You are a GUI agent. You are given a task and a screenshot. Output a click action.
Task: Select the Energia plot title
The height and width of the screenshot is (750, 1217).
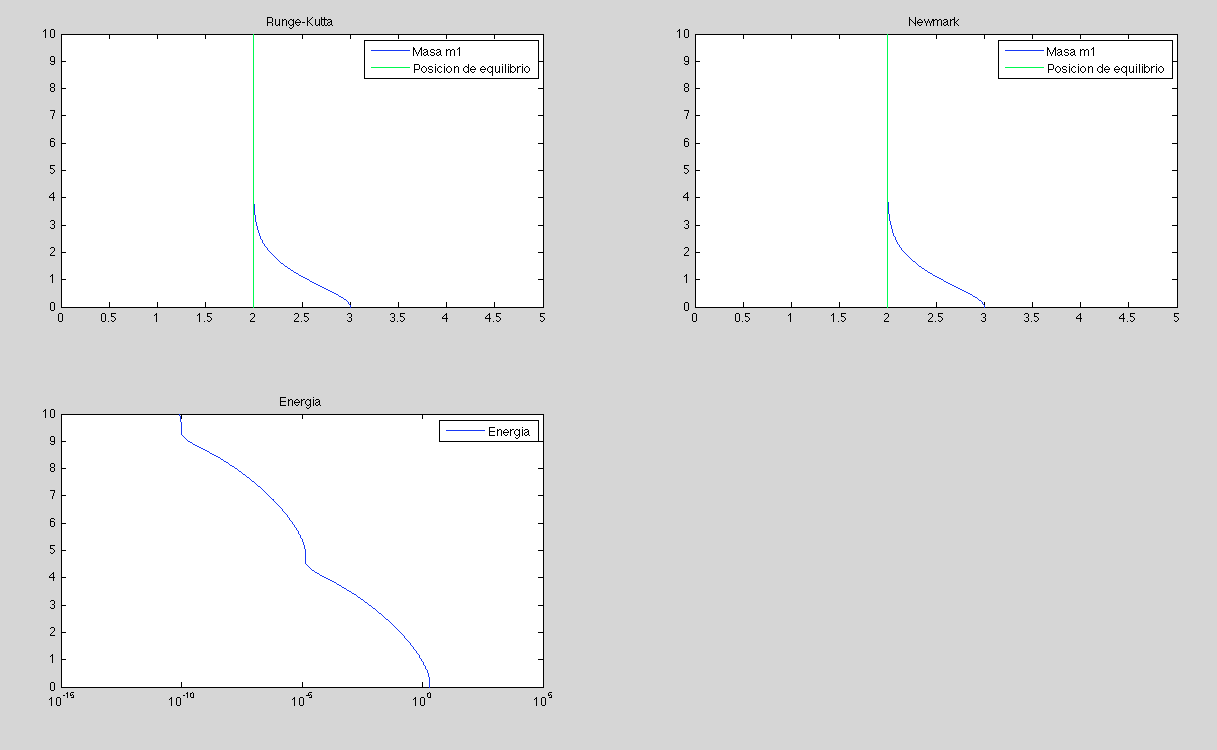click(300, 402)
